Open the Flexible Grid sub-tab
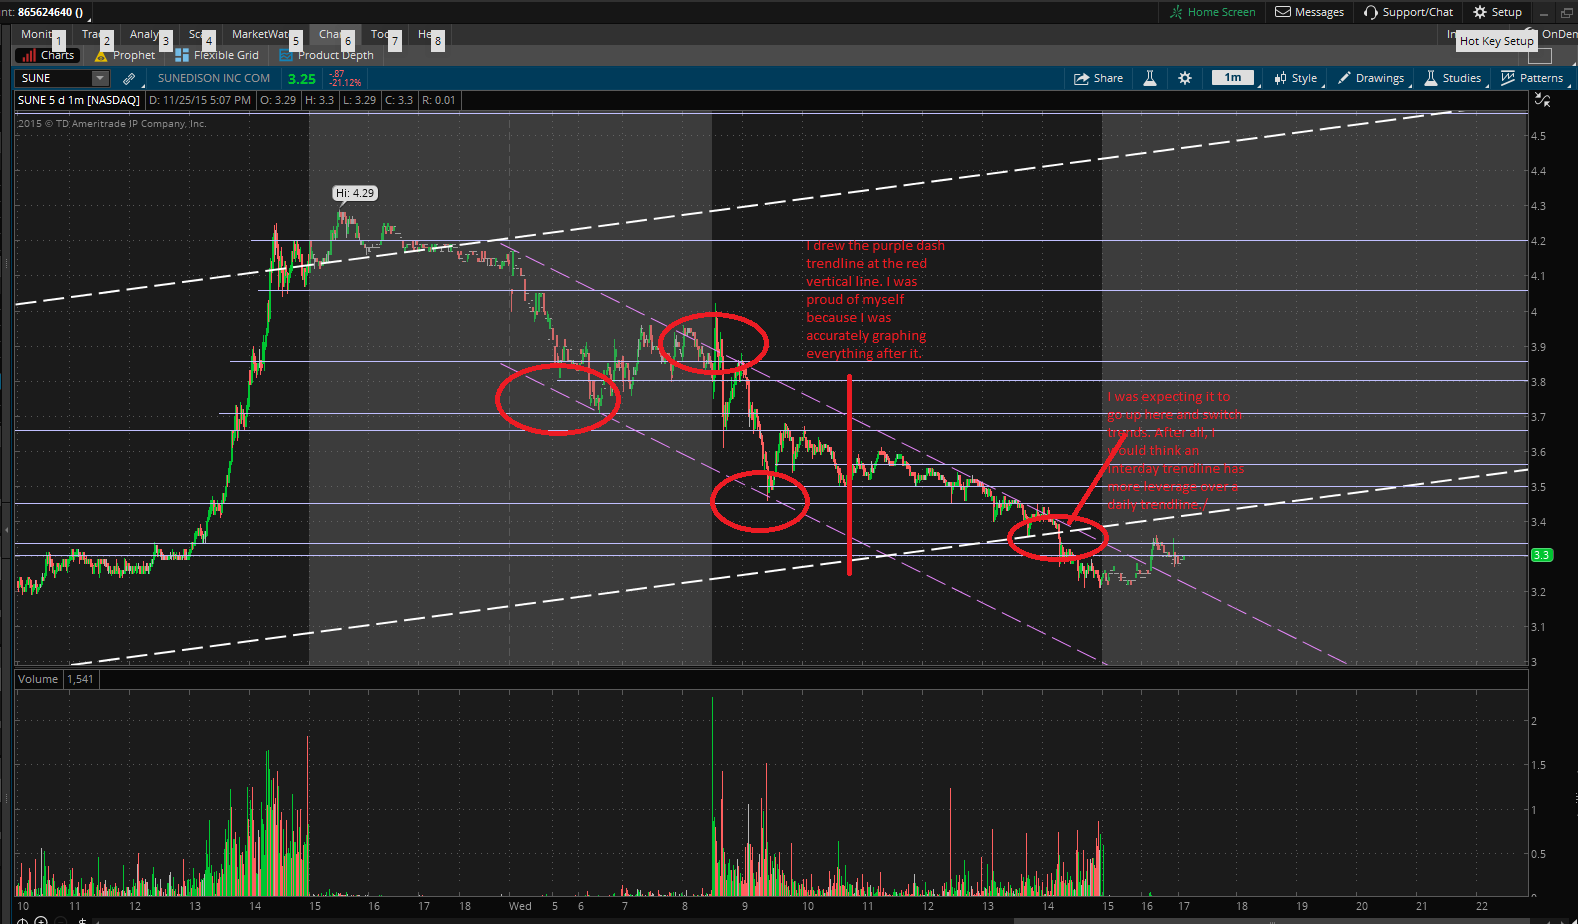This screenshot has width=1578, height=924. pyautogui.click(x=217, y=55)
